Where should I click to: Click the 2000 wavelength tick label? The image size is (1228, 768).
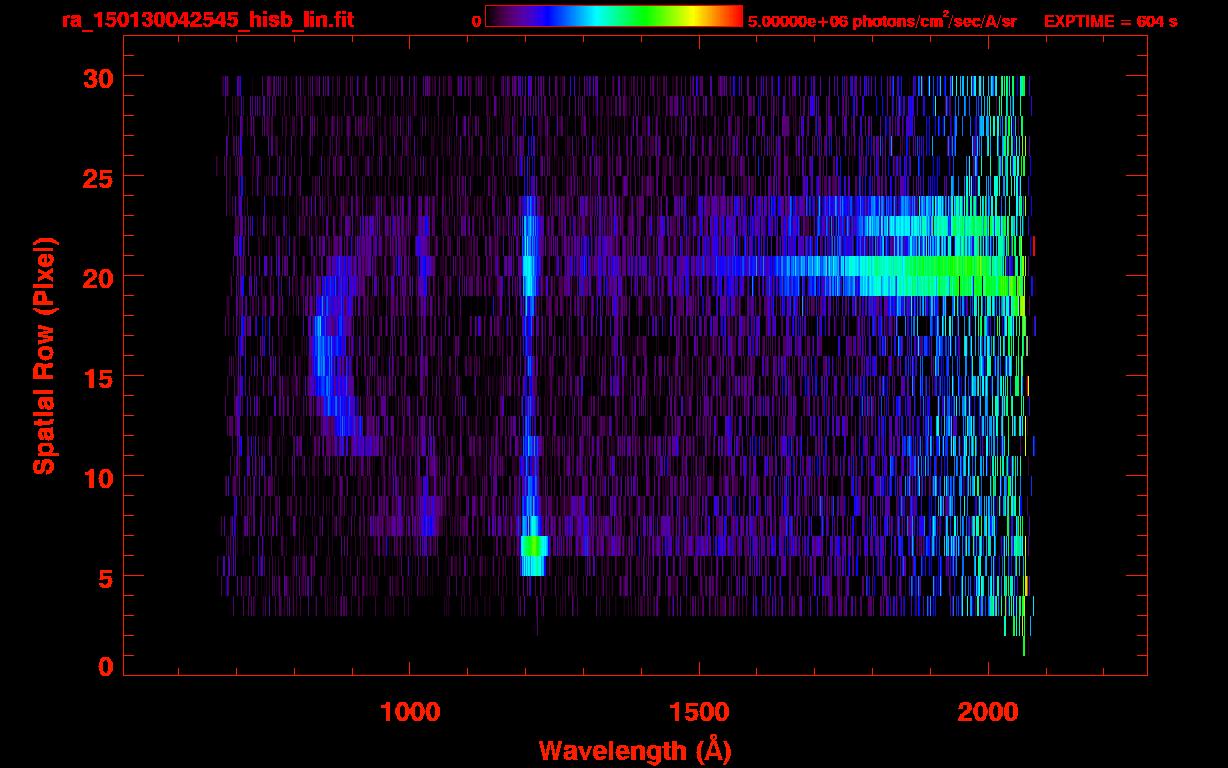pos(988,711)
